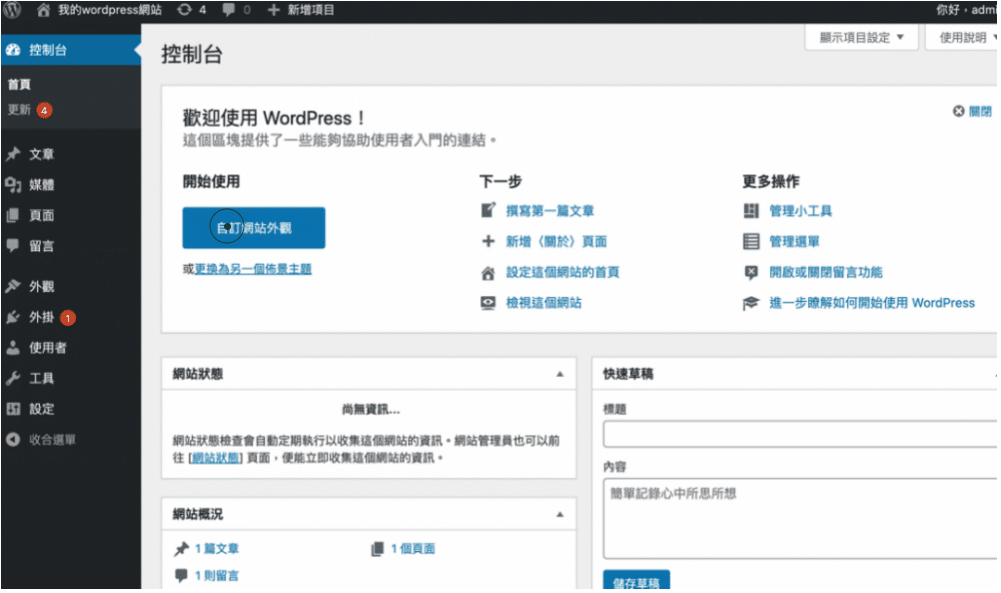The height and width of the screenshot is (593, 1001).
Task: Click the graduation cap icon in 更多操作
Action: pyautogui.click(x=752, y=303)
